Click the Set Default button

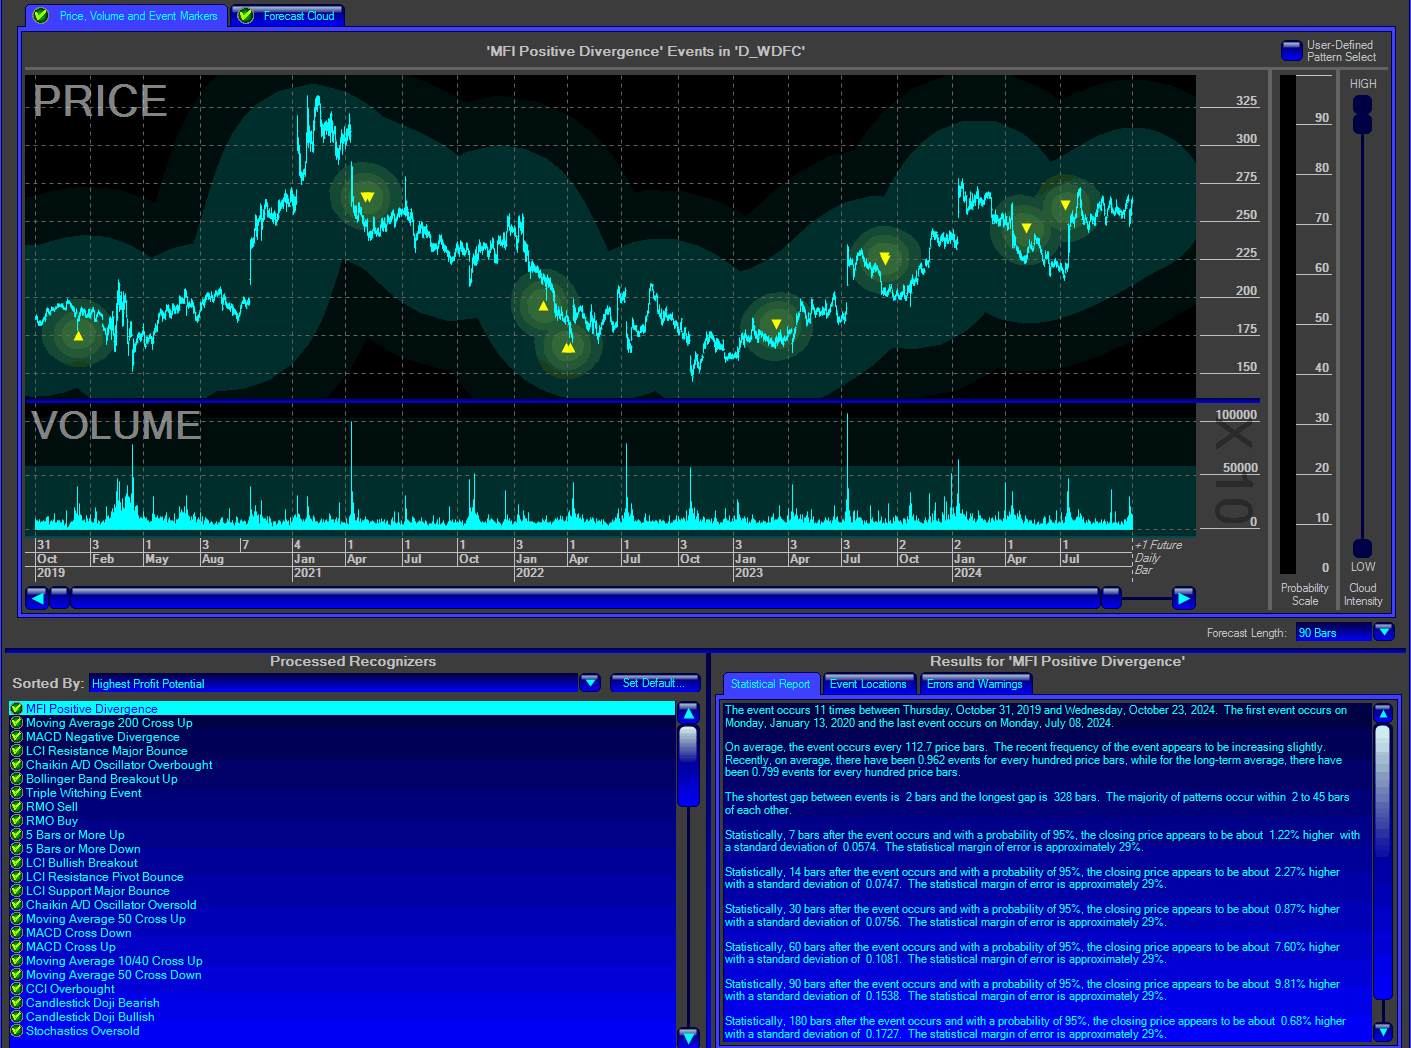point(654,683)
